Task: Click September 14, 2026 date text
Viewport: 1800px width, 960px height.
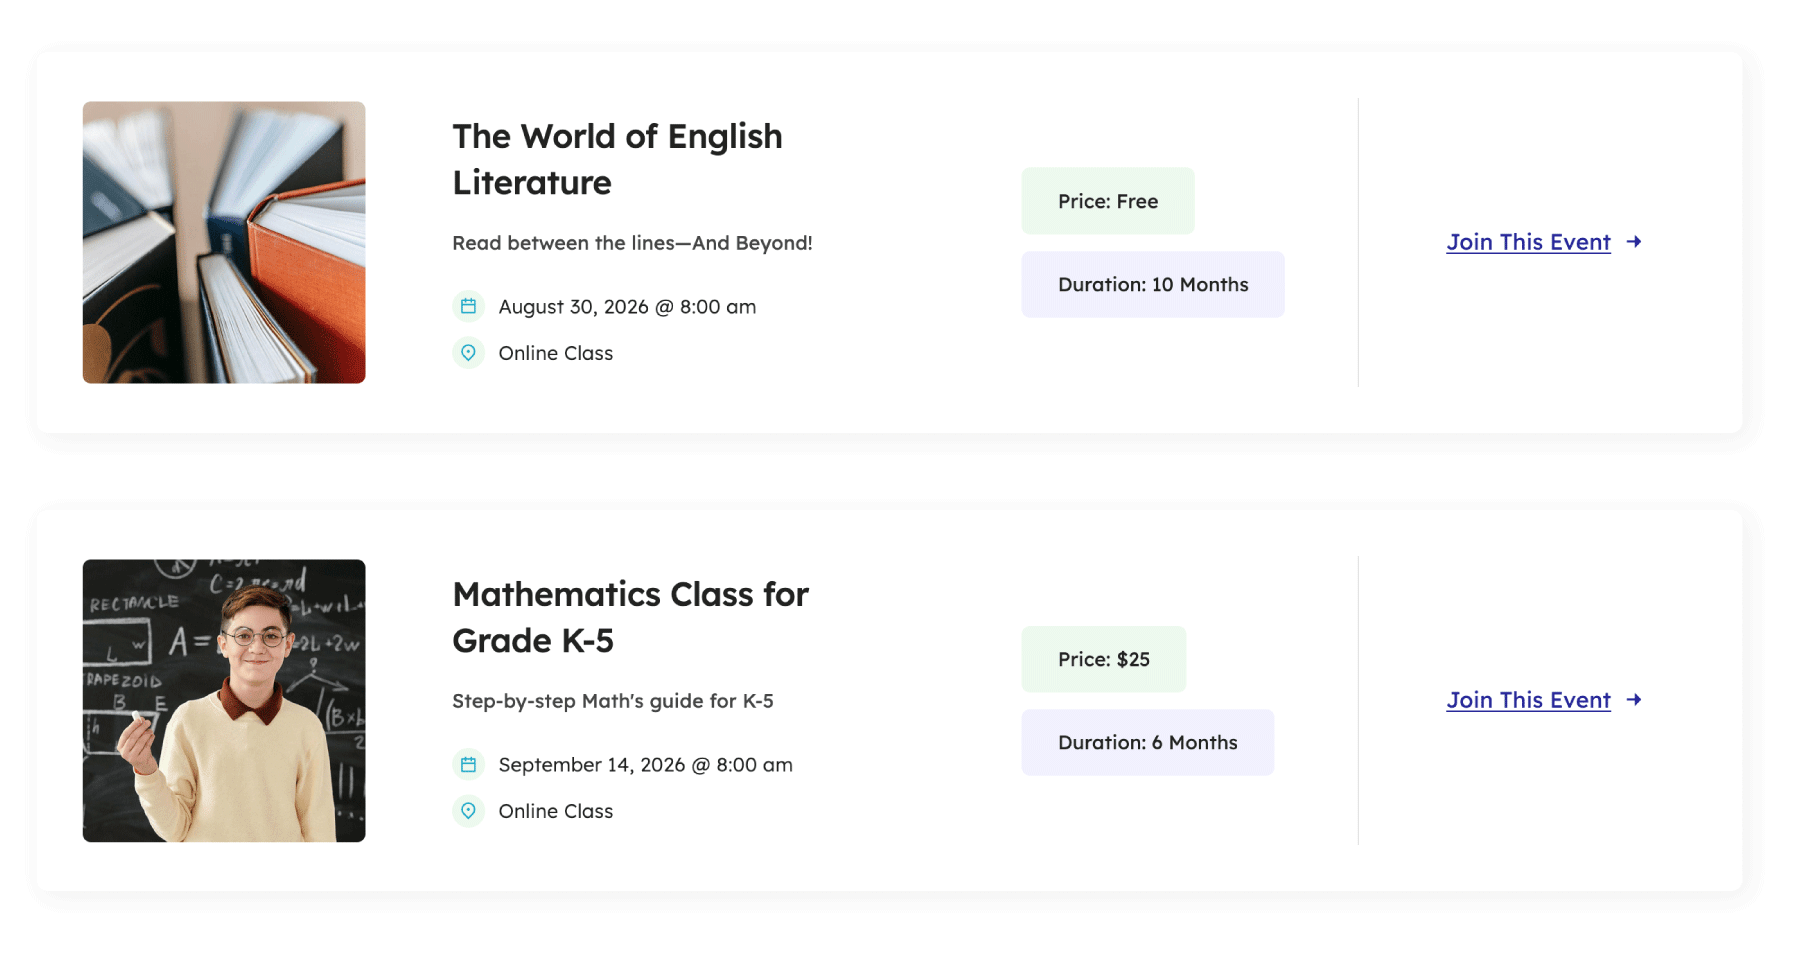Action: coord(645,765)
